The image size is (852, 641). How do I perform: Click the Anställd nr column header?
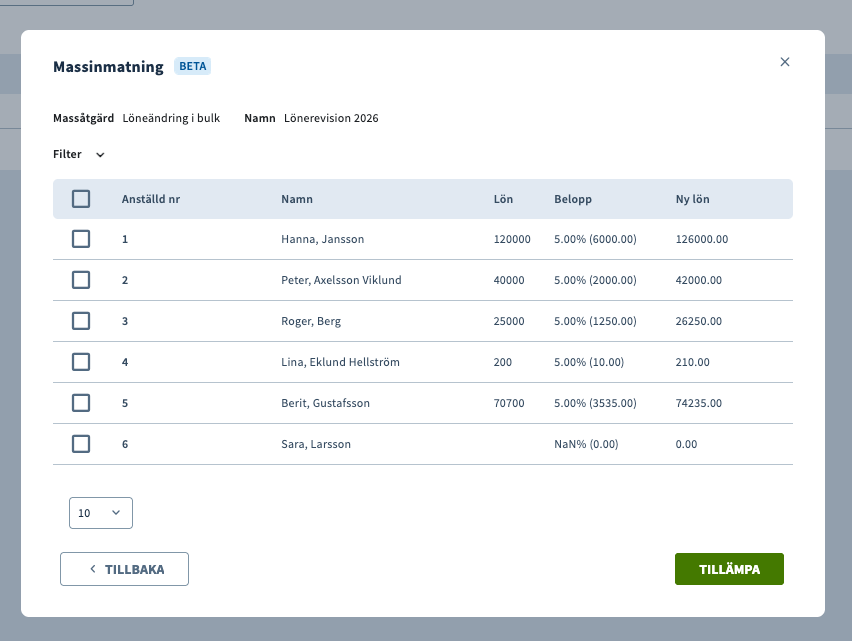click(150, 199)
